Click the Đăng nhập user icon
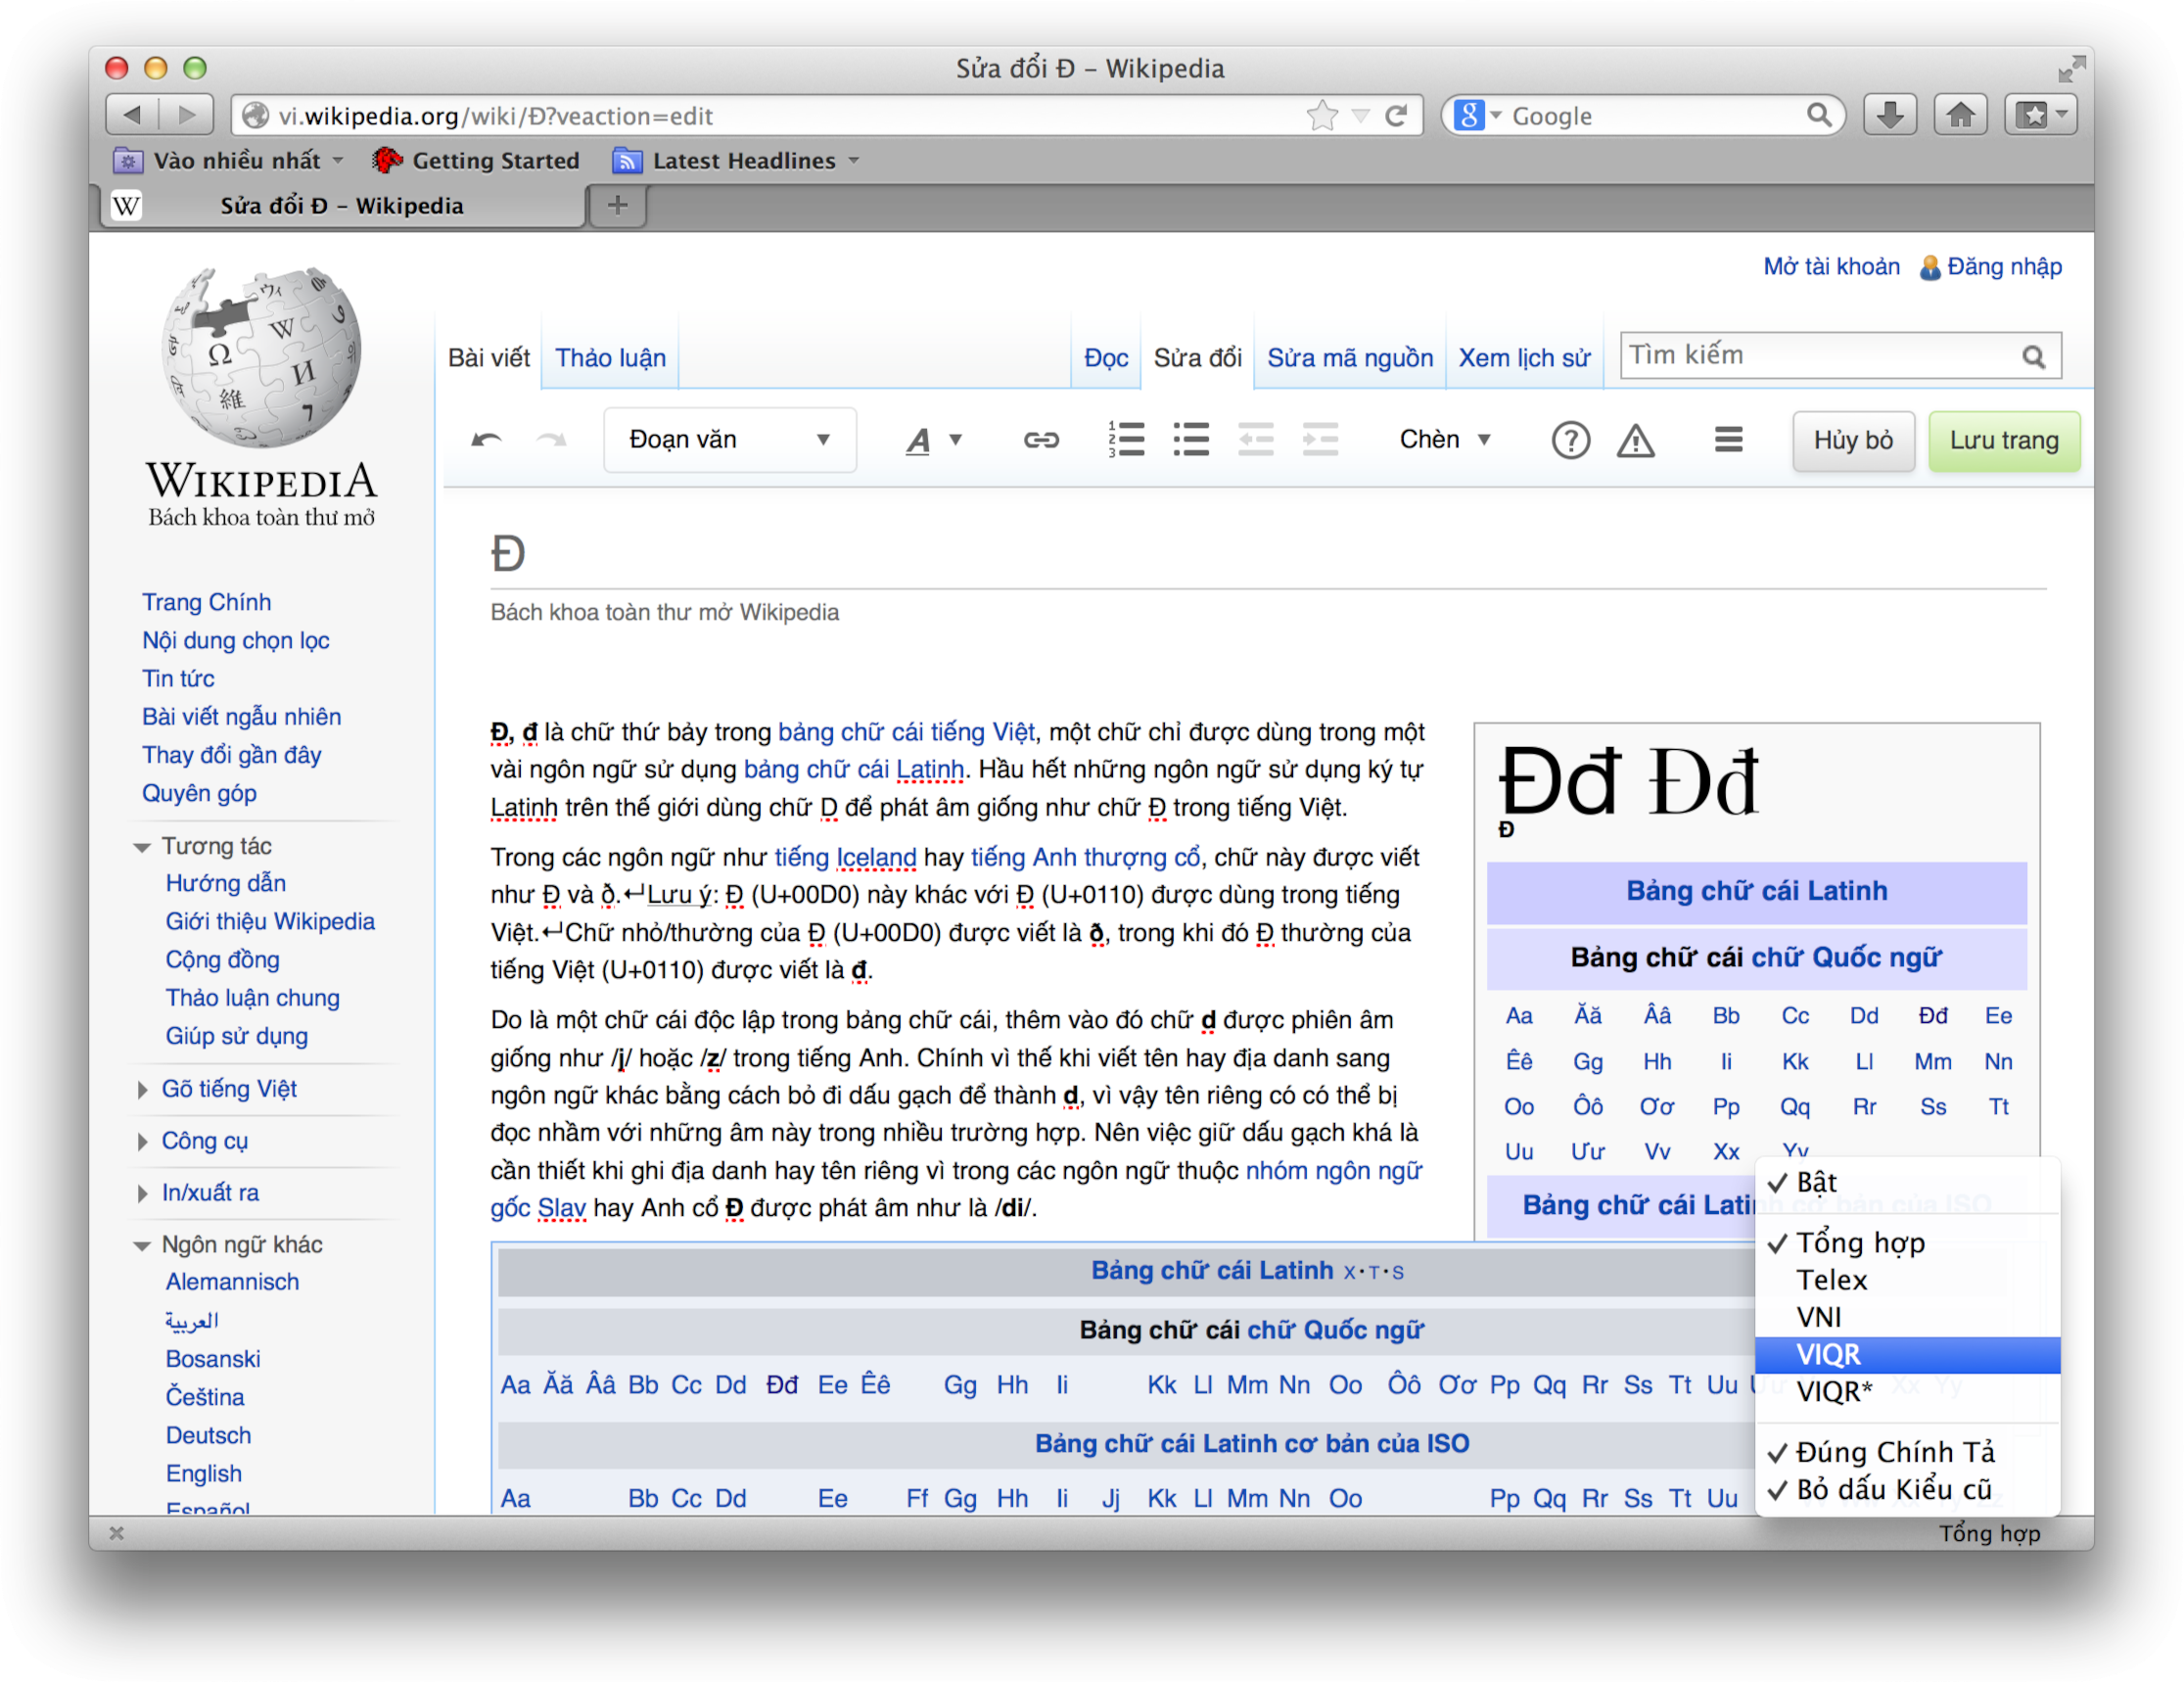 point(1929,267)
